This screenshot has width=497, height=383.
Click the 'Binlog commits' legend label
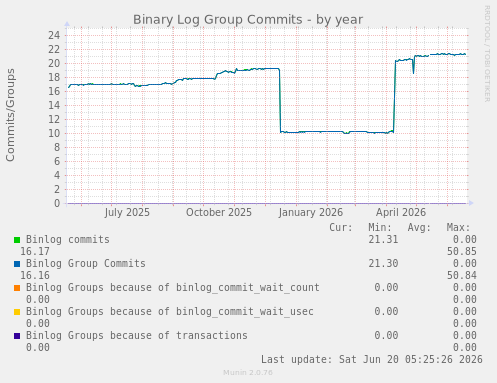tap(68, 240)
